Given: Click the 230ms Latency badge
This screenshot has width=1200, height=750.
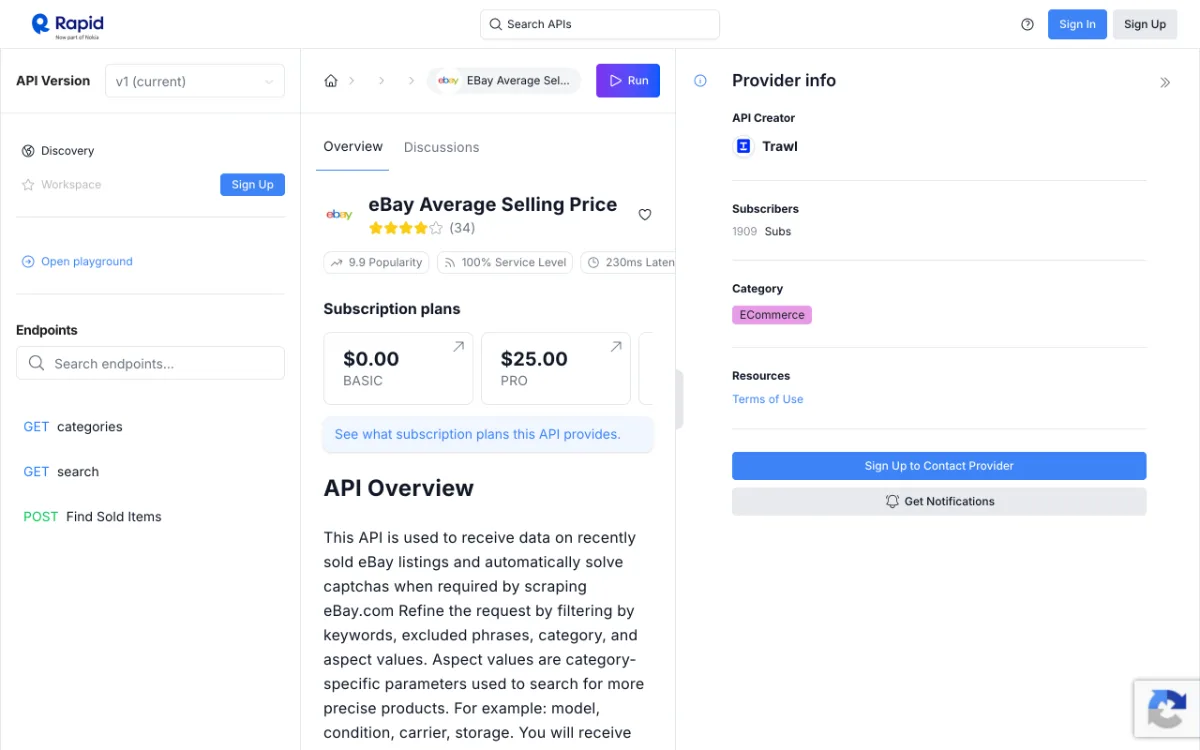Looking at the screenshot, I should (x=628, y=262).
